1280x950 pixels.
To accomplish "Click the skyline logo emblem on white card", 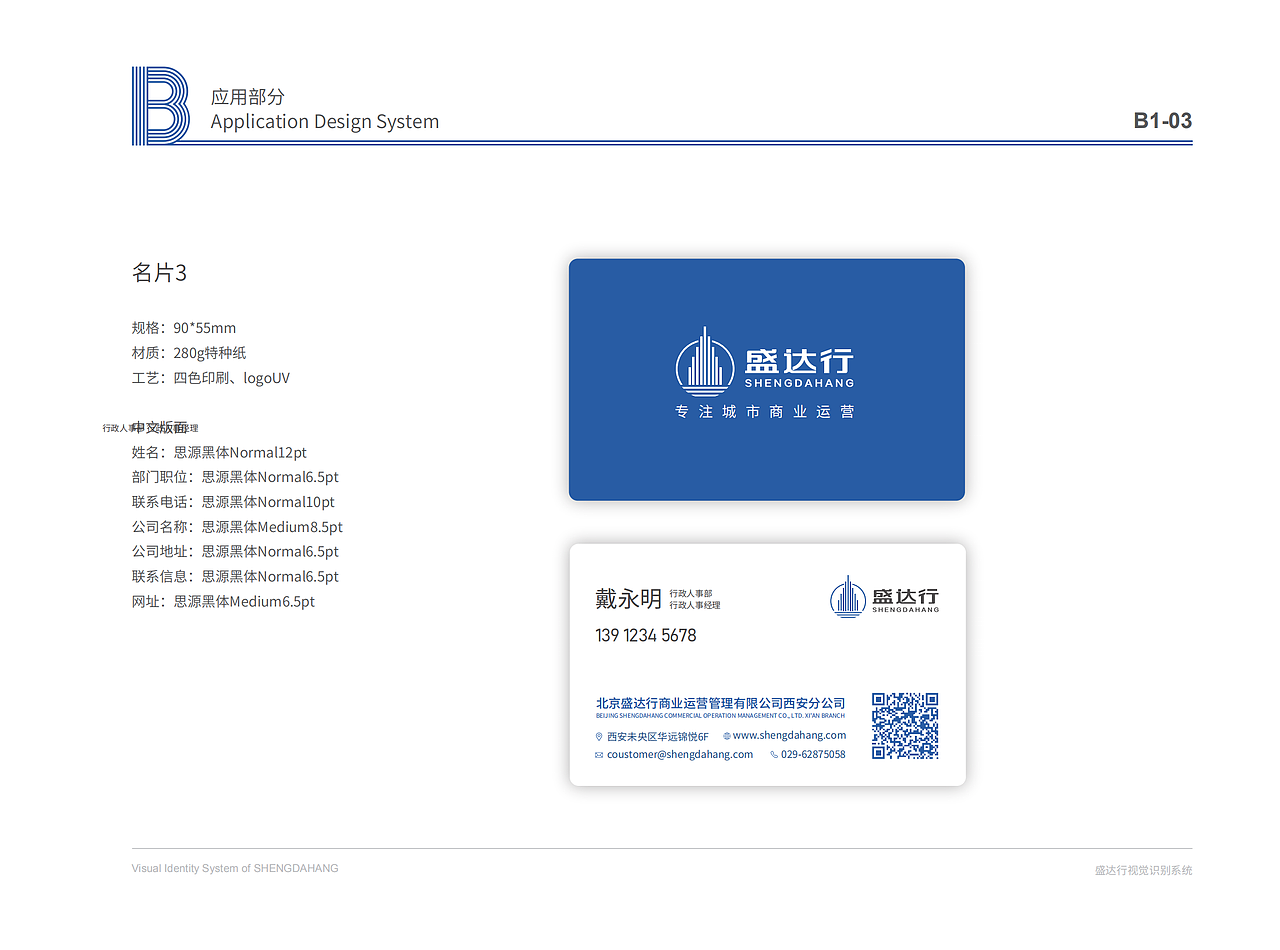I will [848, 597].
